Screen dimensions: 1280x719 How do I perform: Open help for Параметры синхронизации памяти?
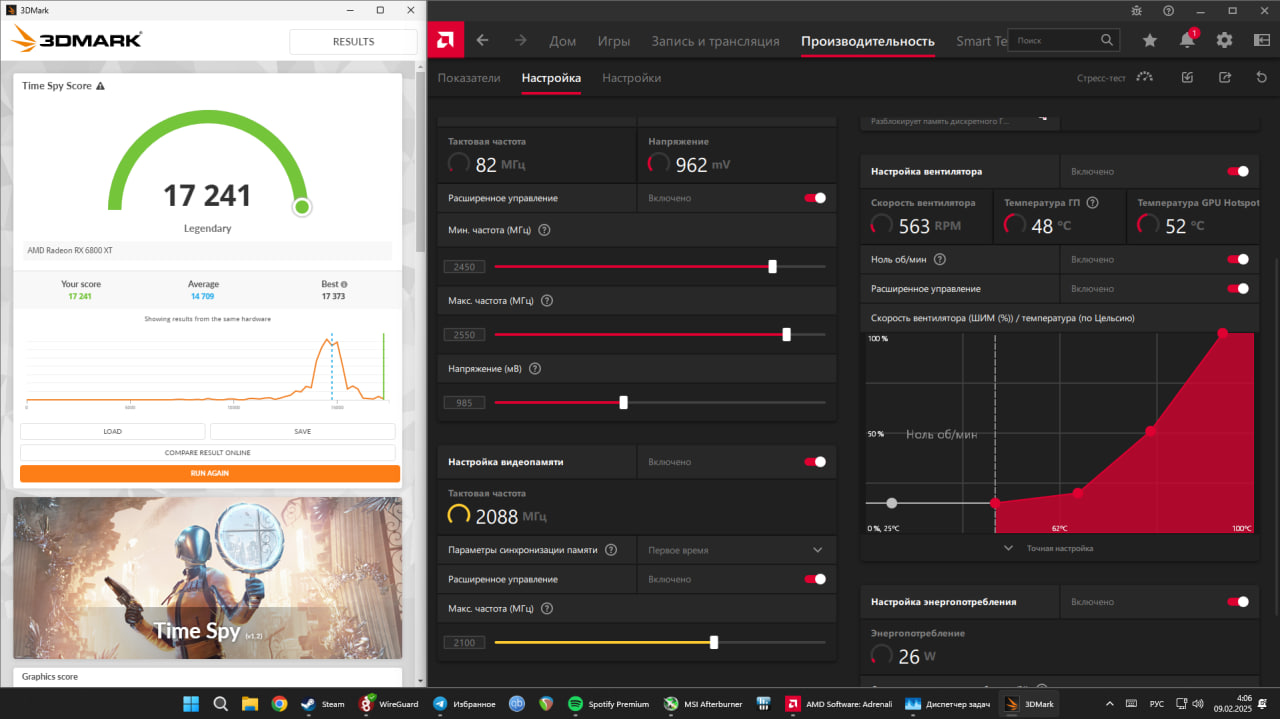point(611,550)
